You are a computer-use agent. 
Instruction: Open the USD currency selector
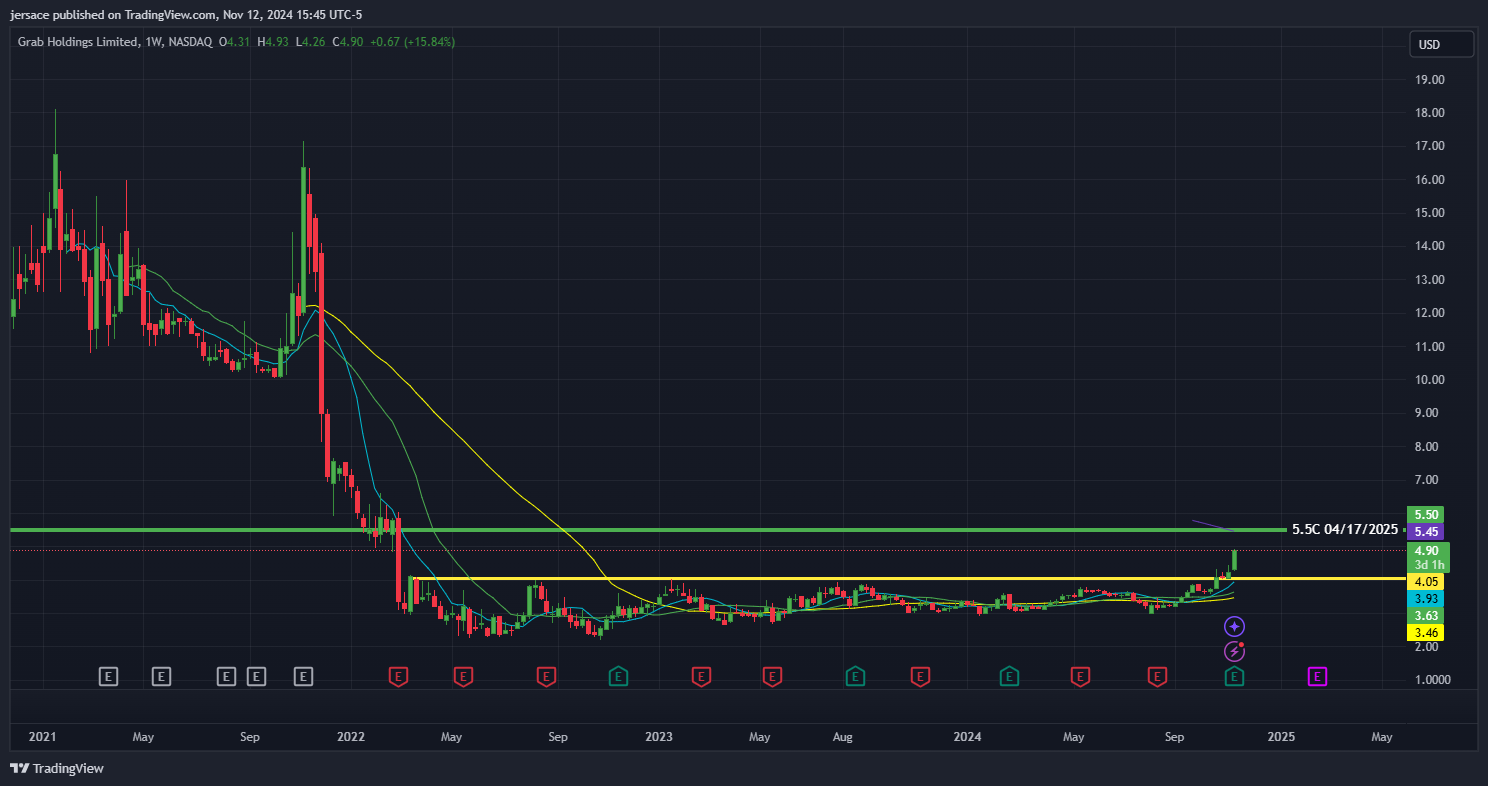pos(1441,44)
